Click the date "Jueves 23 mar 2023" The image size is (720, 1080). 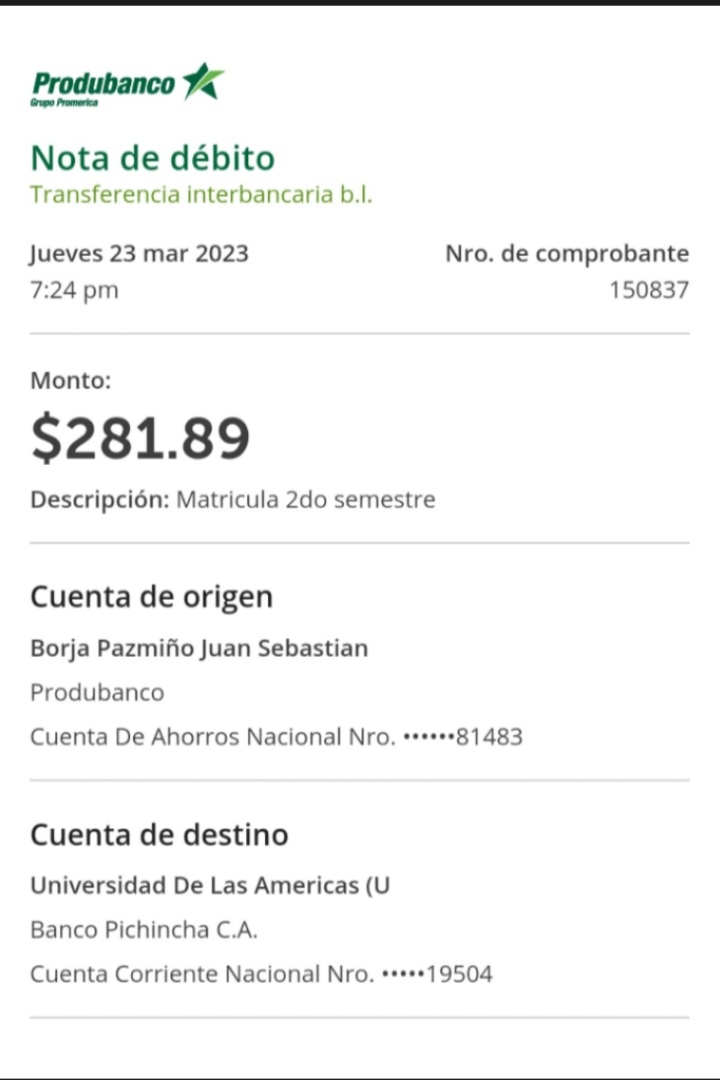139,253
